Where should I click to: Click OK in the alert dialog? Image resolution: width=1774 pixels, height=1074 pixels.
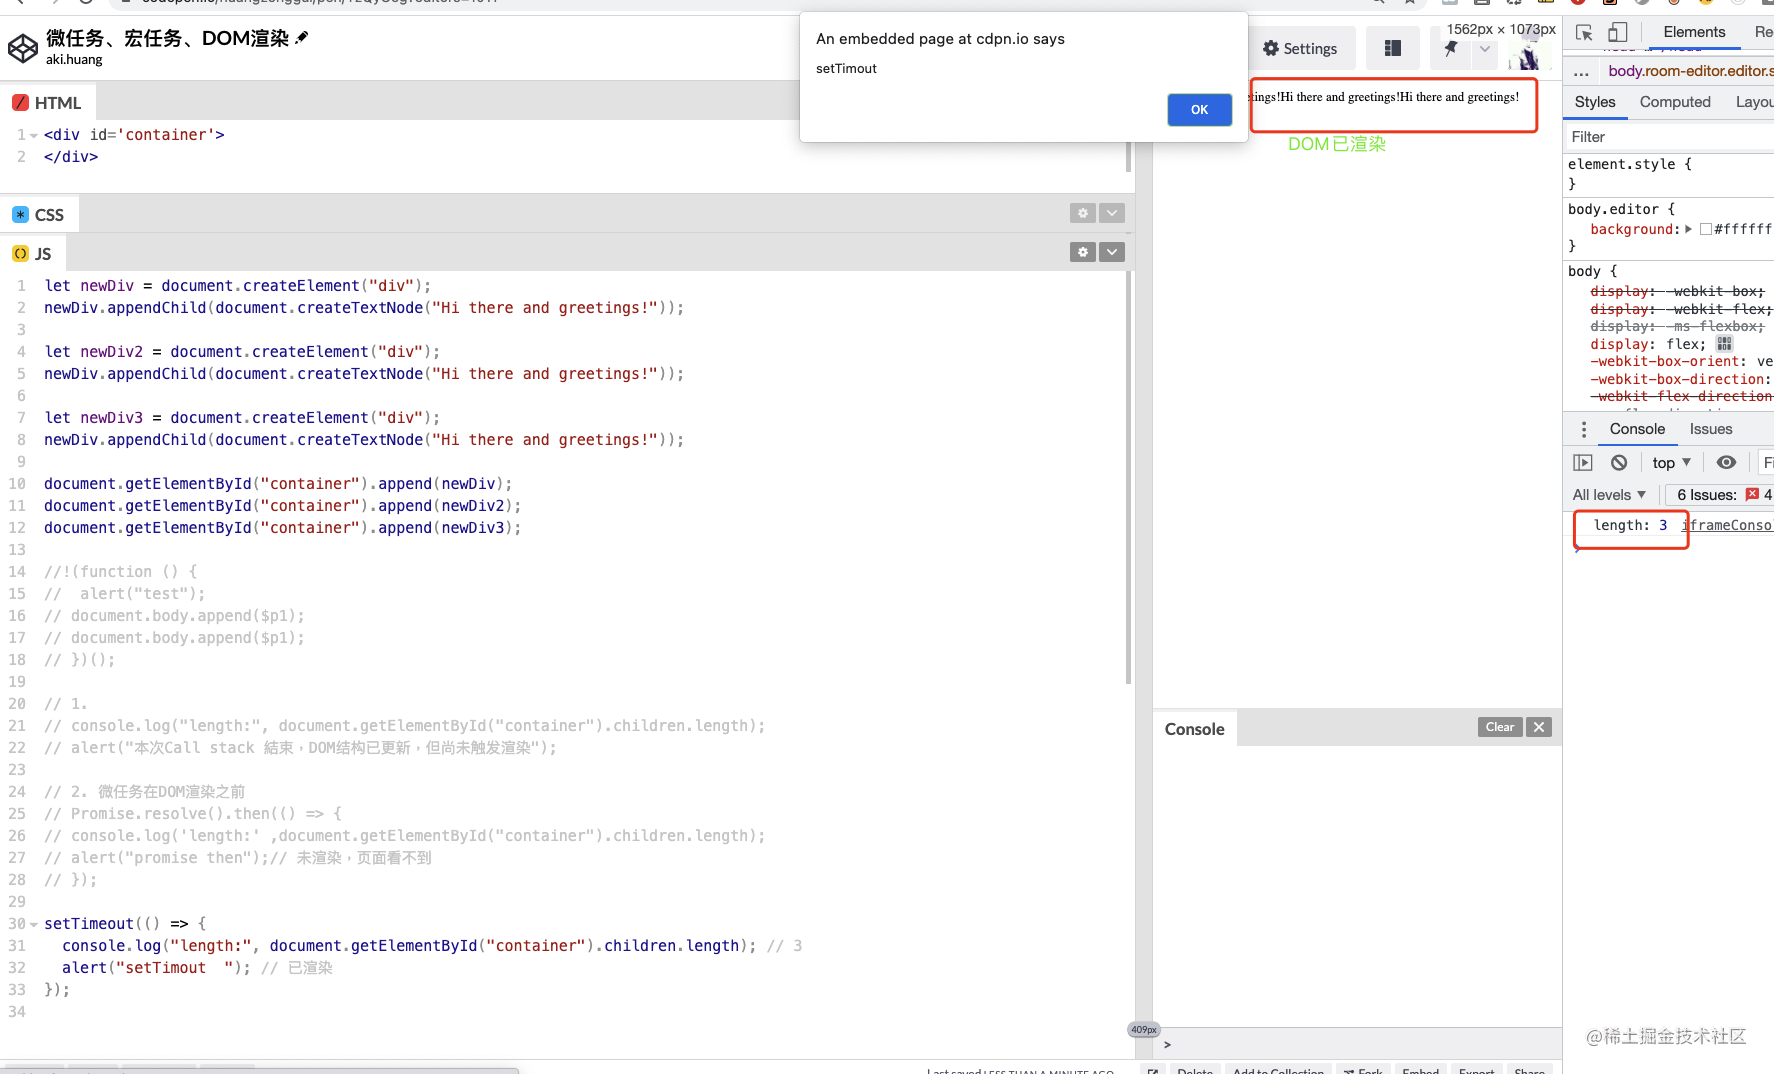click(1199, 110)
